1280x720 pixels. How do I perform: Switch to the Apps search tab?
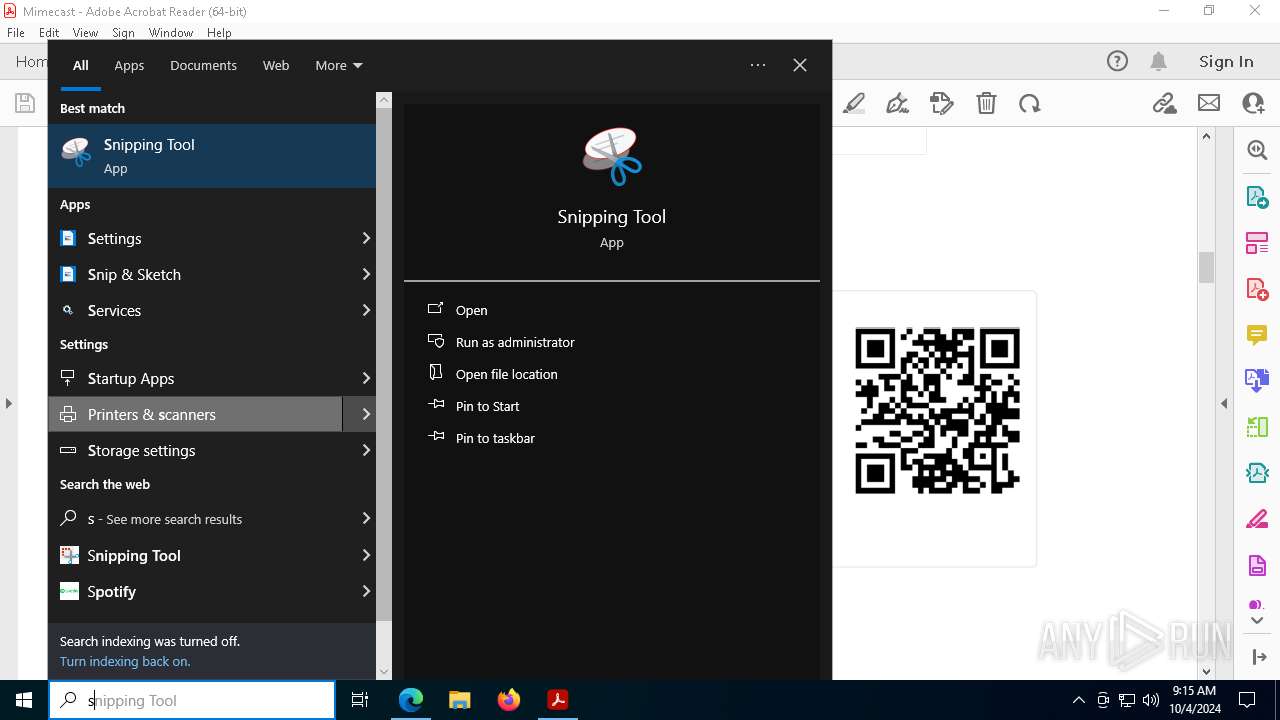click(129, 65)
